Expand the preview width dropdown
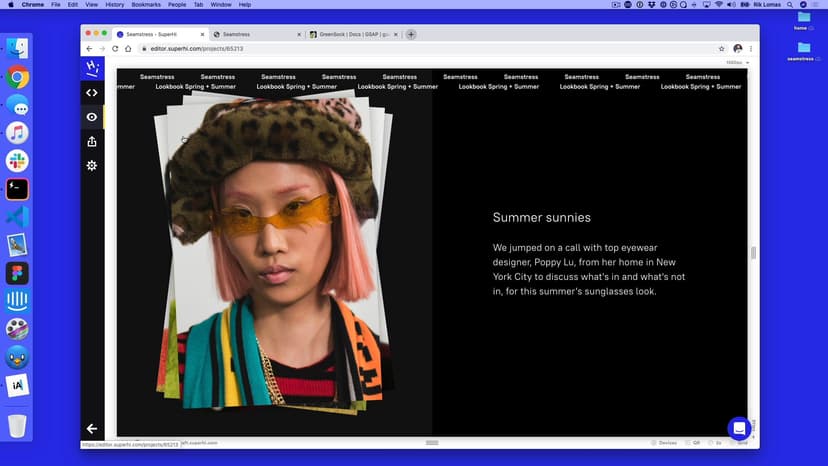The height and width of the screenshot is (466, 828). [738, 63]
